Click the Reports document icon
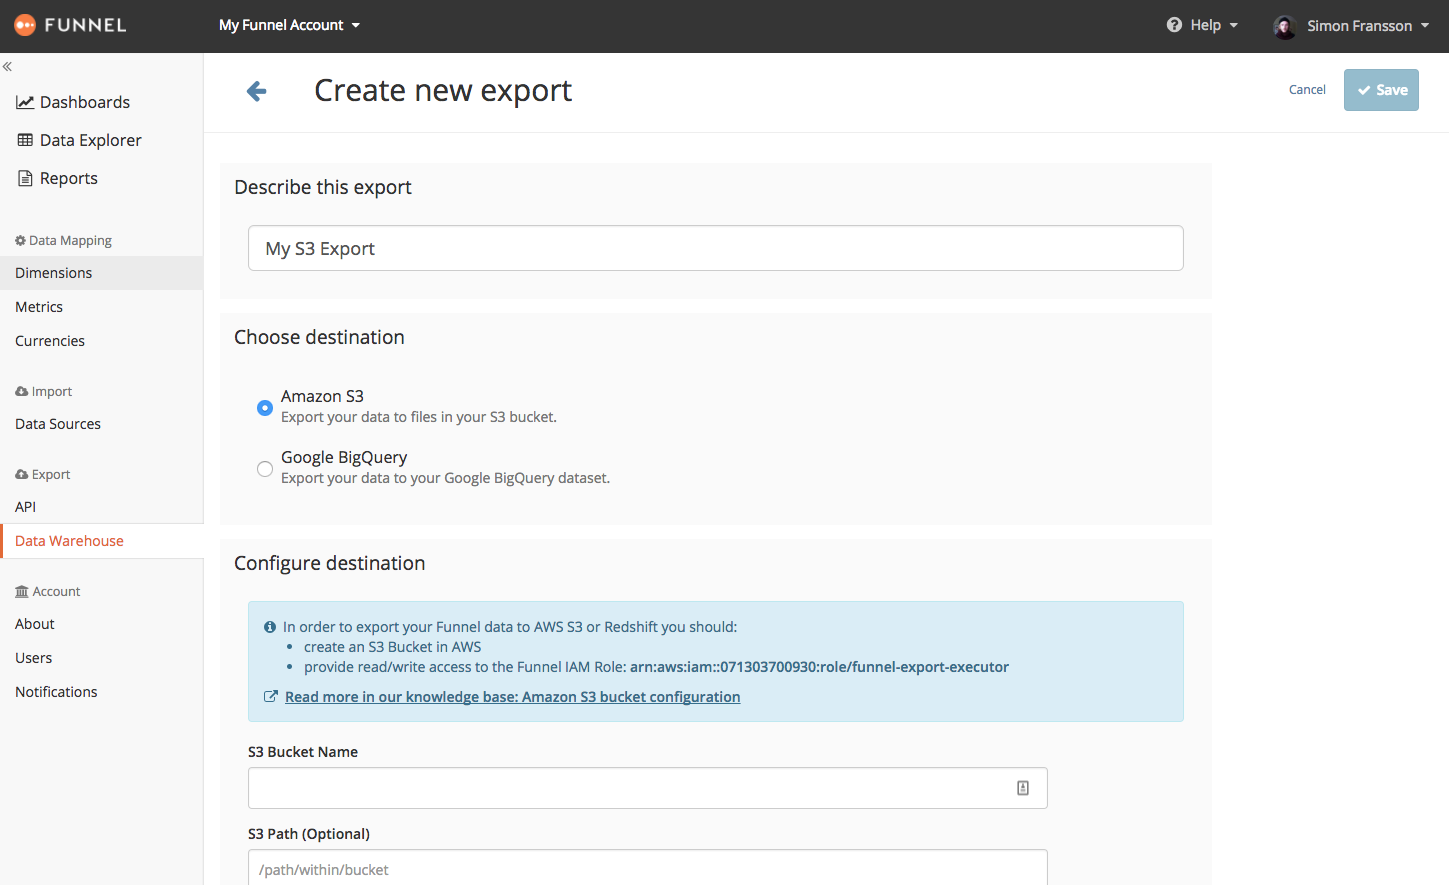 click(x=25, y=178)
